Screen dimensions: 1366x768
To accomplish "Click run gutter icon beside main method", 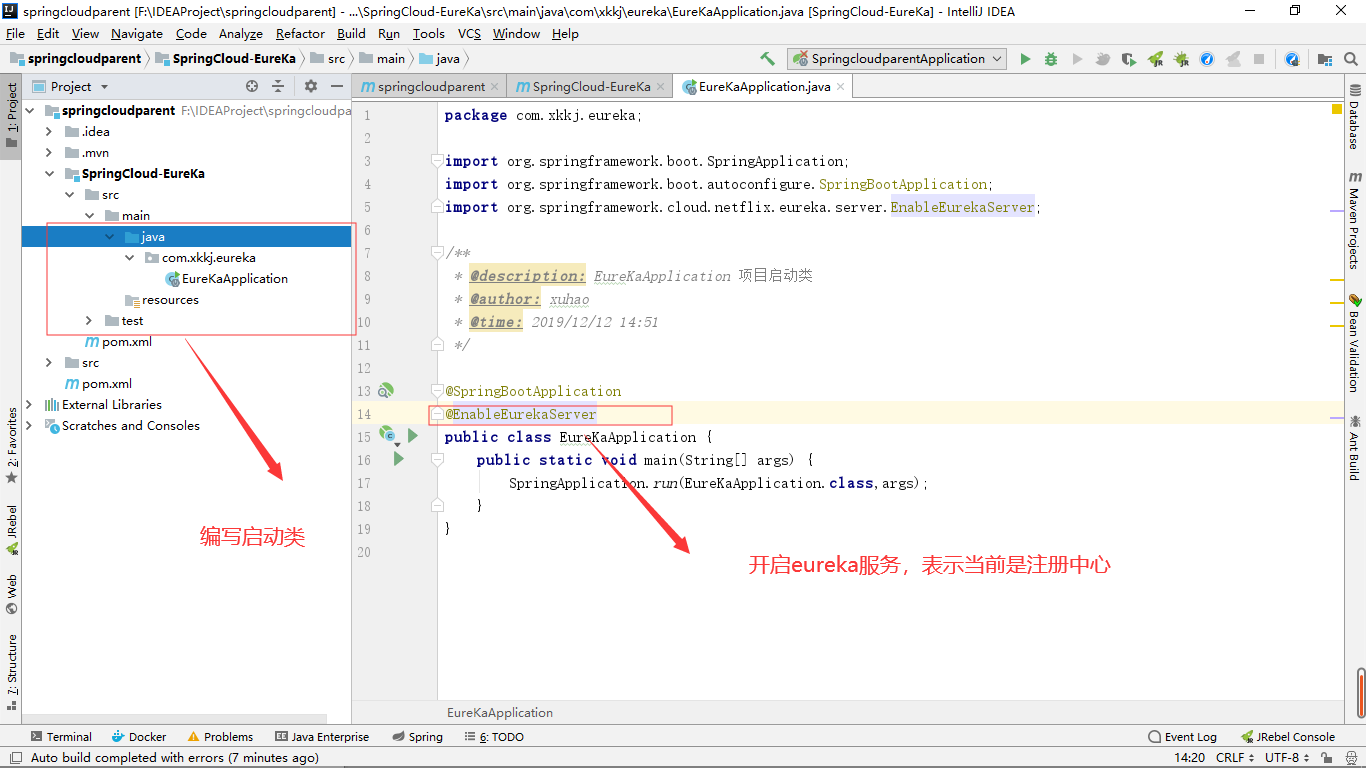I will tap(398, 459).
